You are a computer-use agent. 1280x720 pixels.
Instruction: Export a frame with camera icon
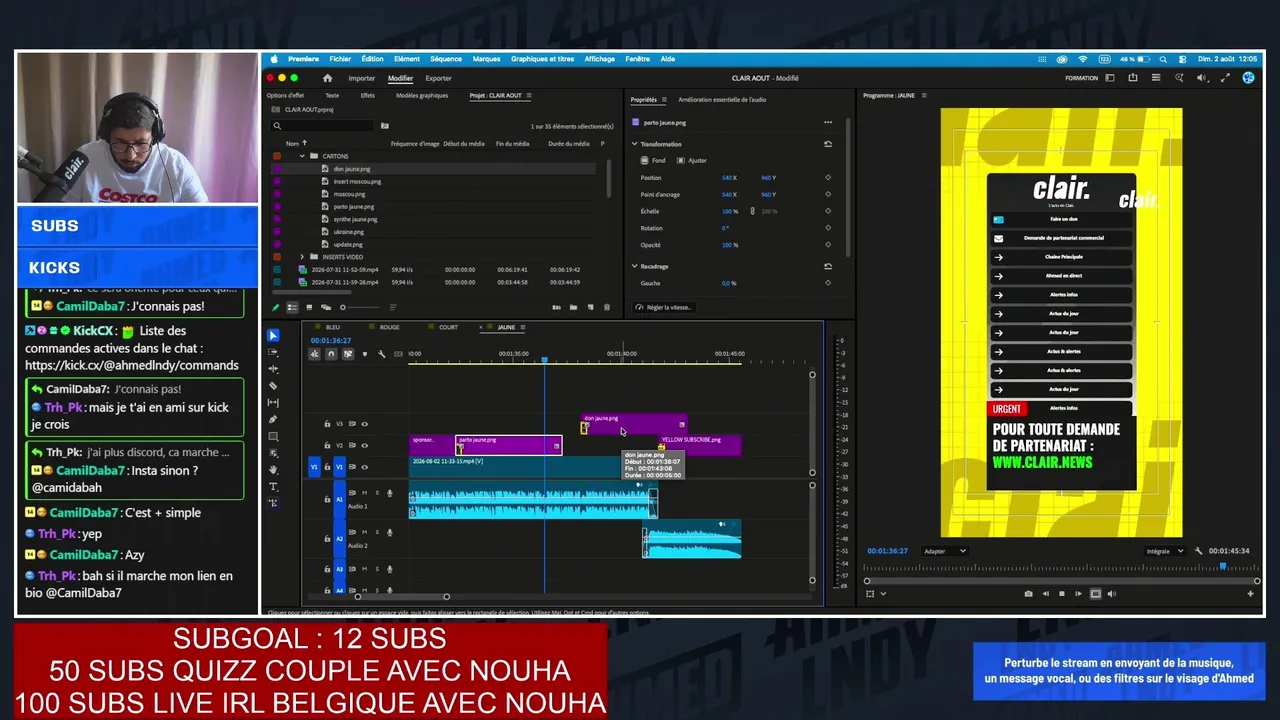click(x=1028, y=594)
